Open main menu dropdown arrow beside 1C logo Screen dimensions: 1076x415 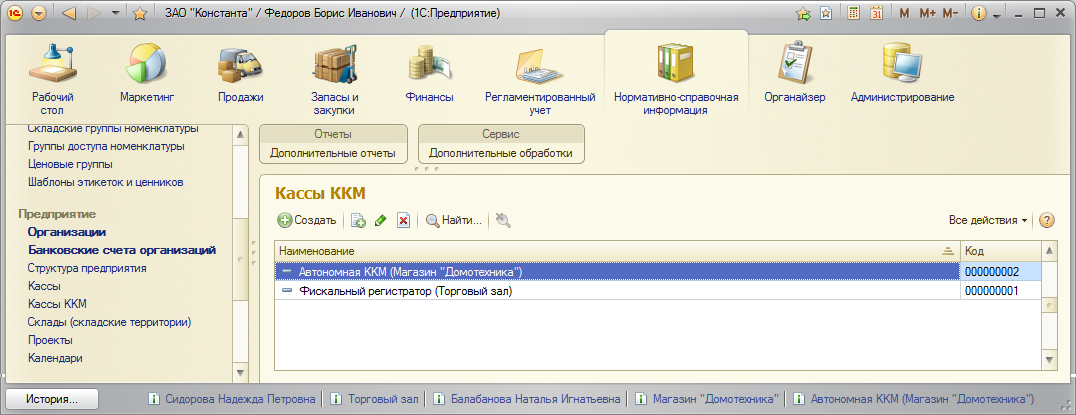38,13
